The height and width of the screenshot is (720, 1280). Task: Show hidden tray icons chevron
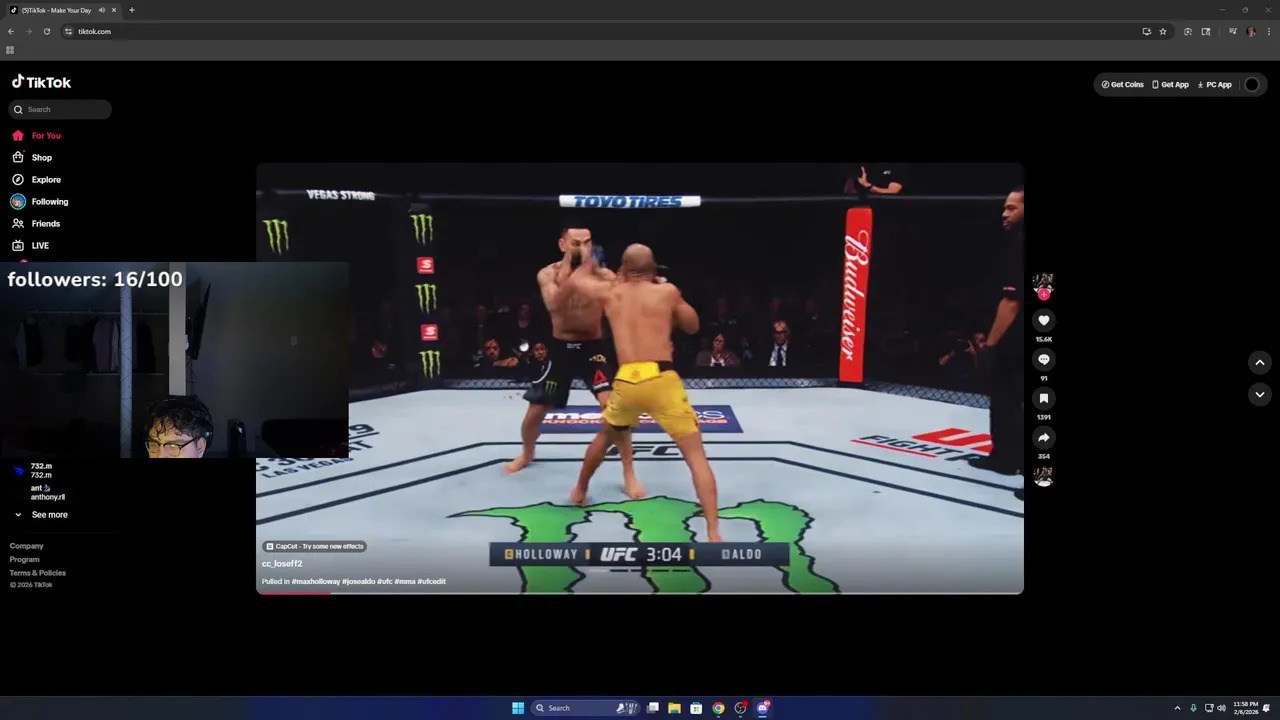click(x=1177, y=708)
